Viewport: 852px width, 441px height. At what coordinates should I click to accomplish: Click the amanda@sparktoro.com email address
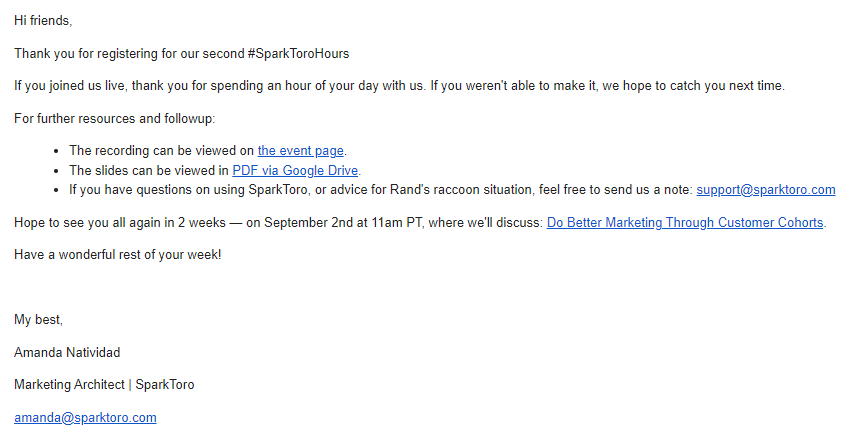(85, 418)
